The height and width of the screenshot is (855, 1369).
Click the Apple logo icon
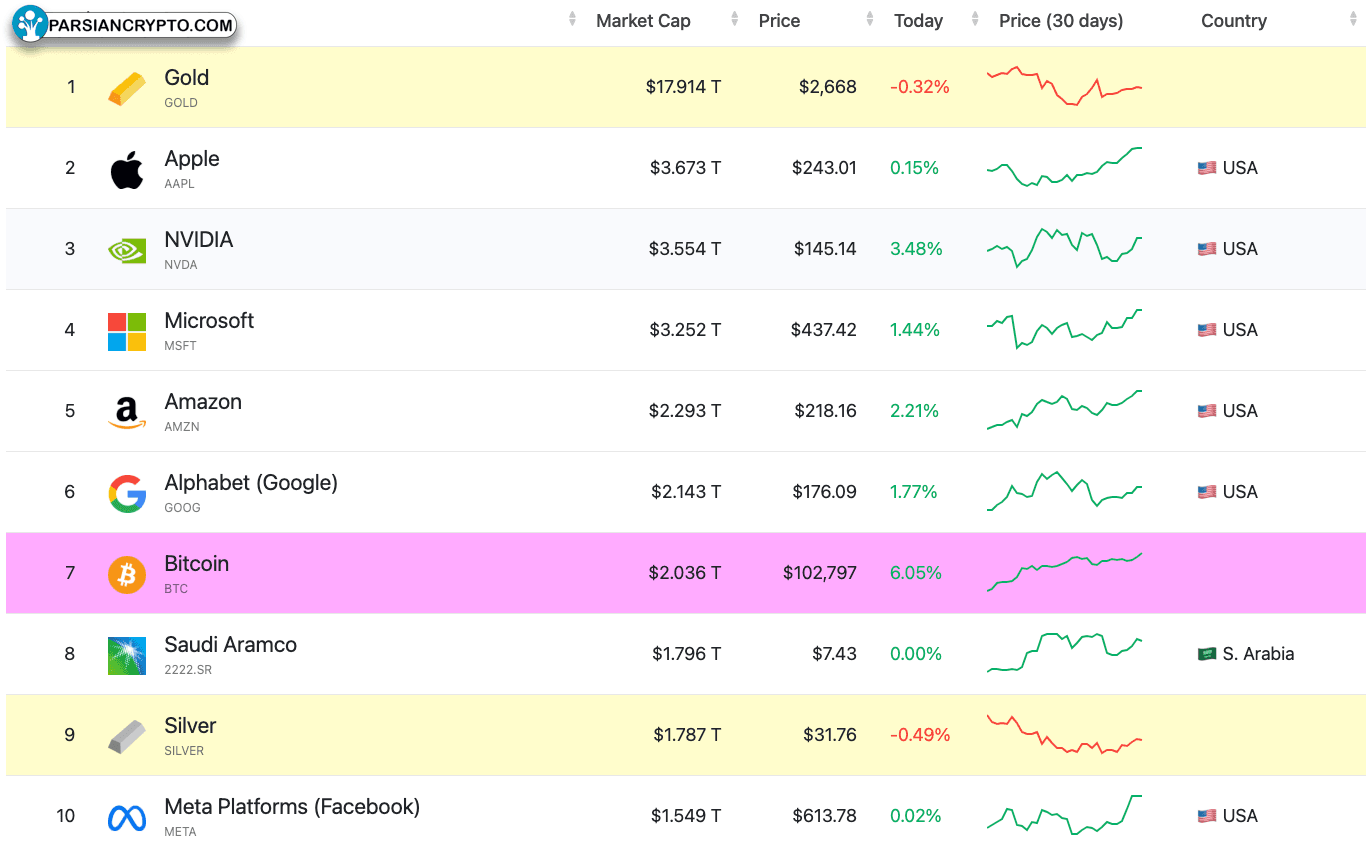click(127, 169)
